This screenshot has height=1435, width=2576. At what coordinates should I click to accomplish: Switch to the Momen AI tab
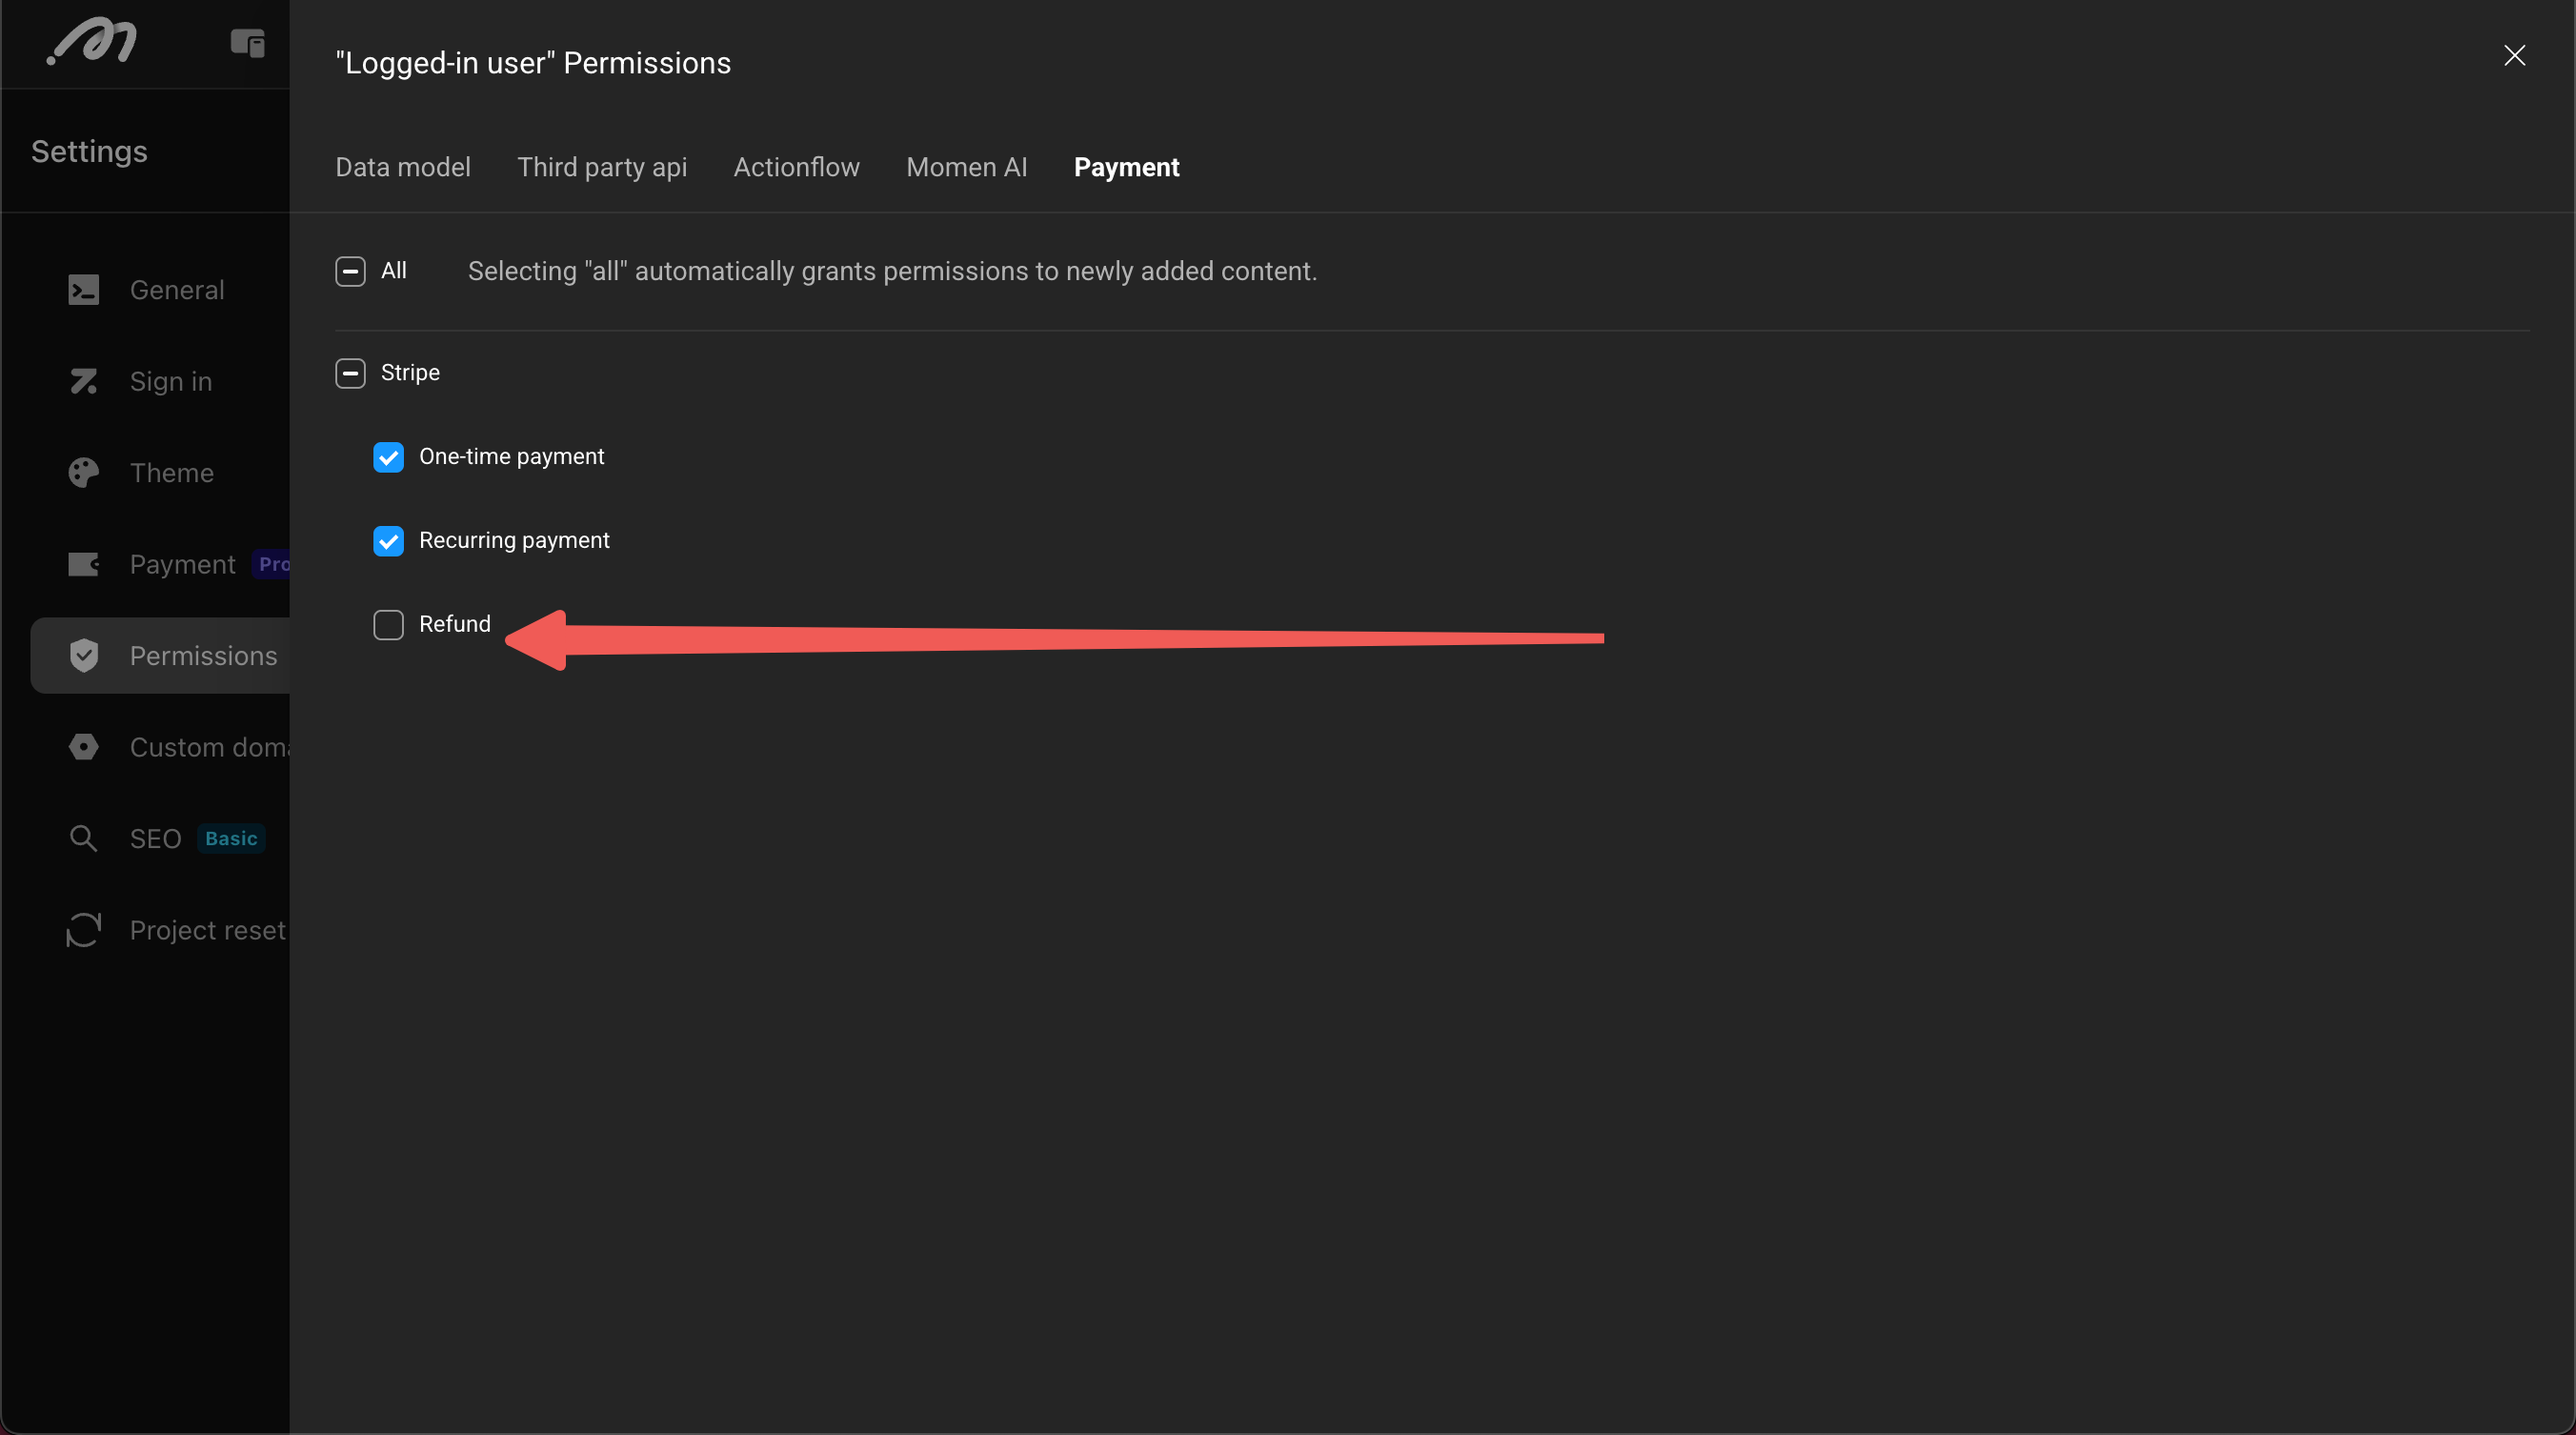(966, 167)
